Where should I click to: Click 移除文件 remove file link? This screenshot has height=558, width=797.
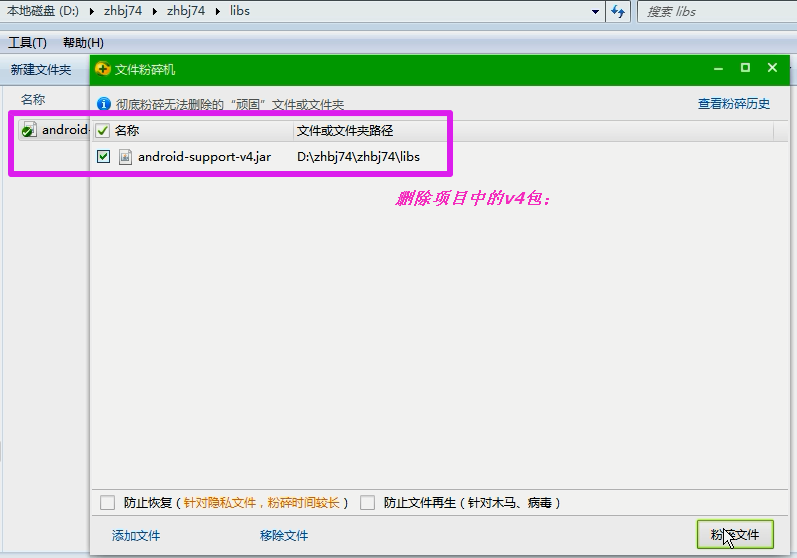[284, 535]
